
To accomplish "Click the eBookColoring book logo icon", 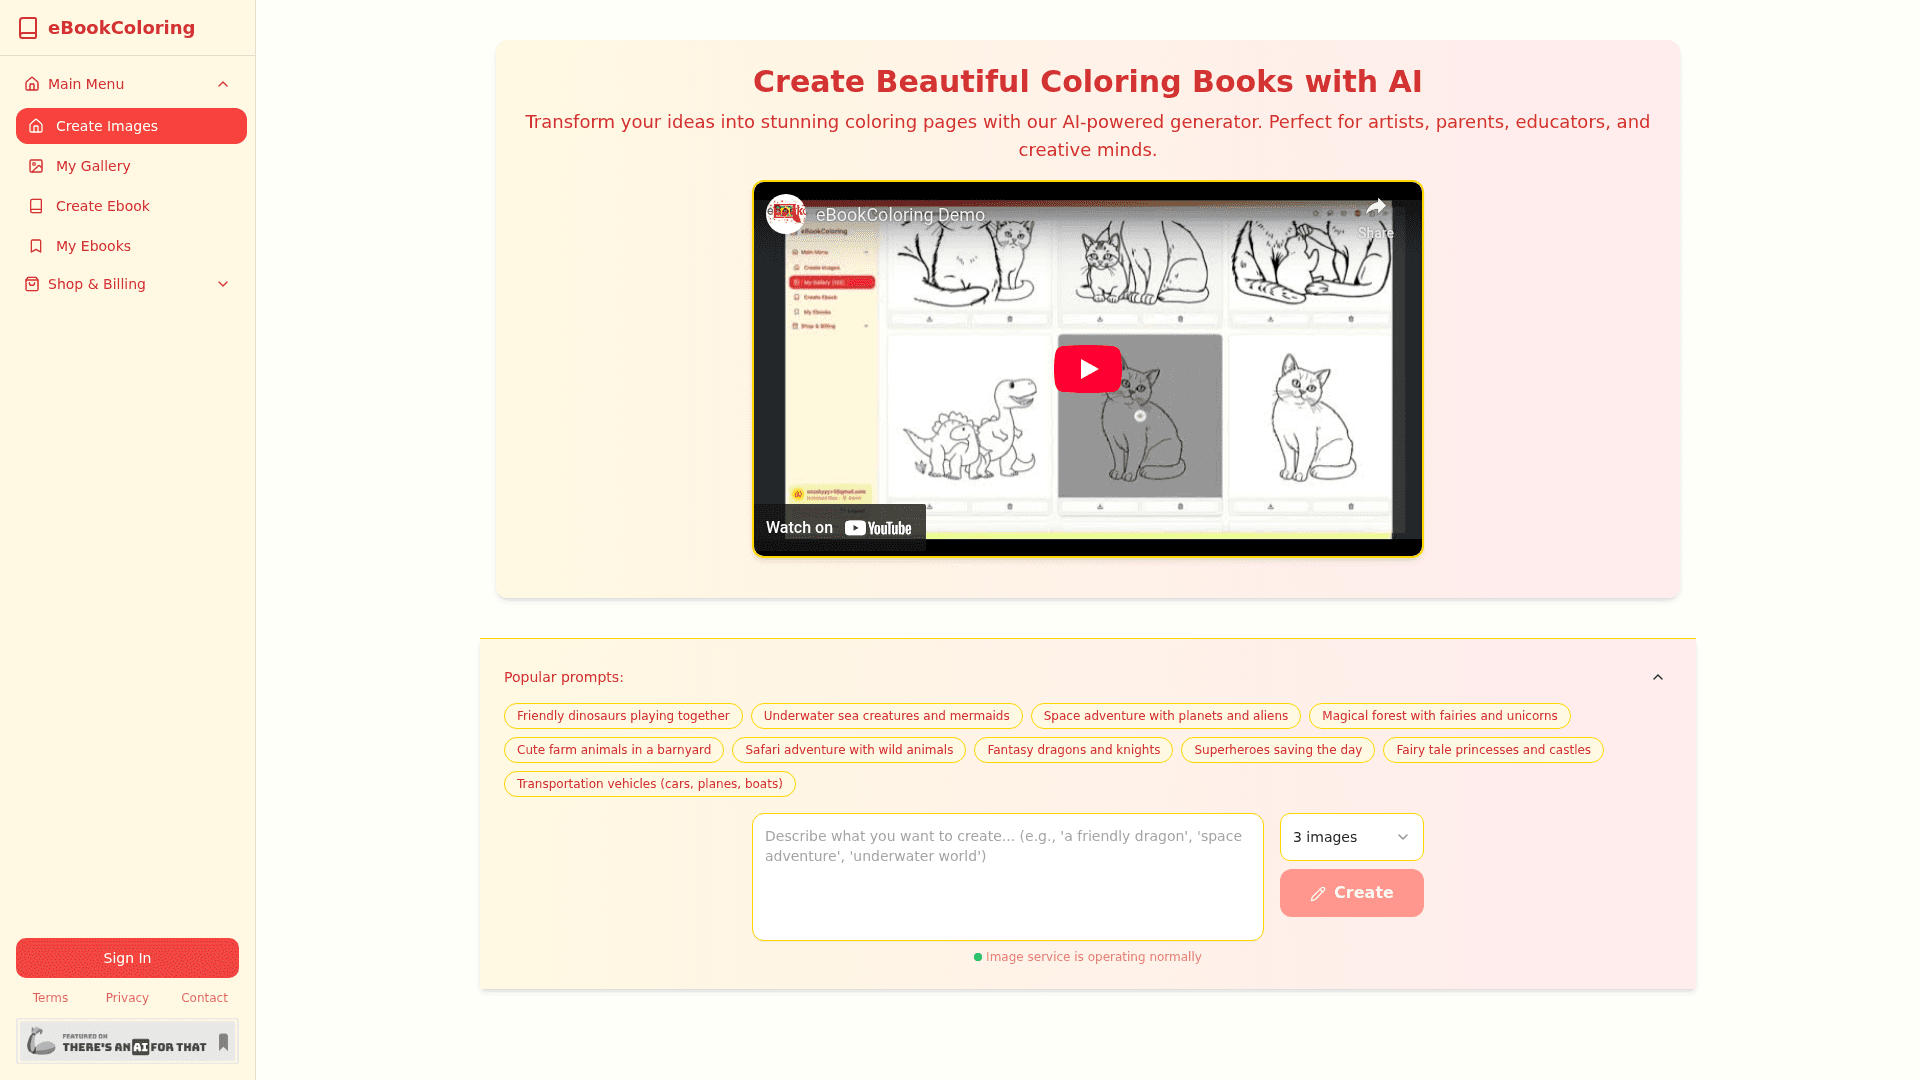I will click(x=28, y=28).
